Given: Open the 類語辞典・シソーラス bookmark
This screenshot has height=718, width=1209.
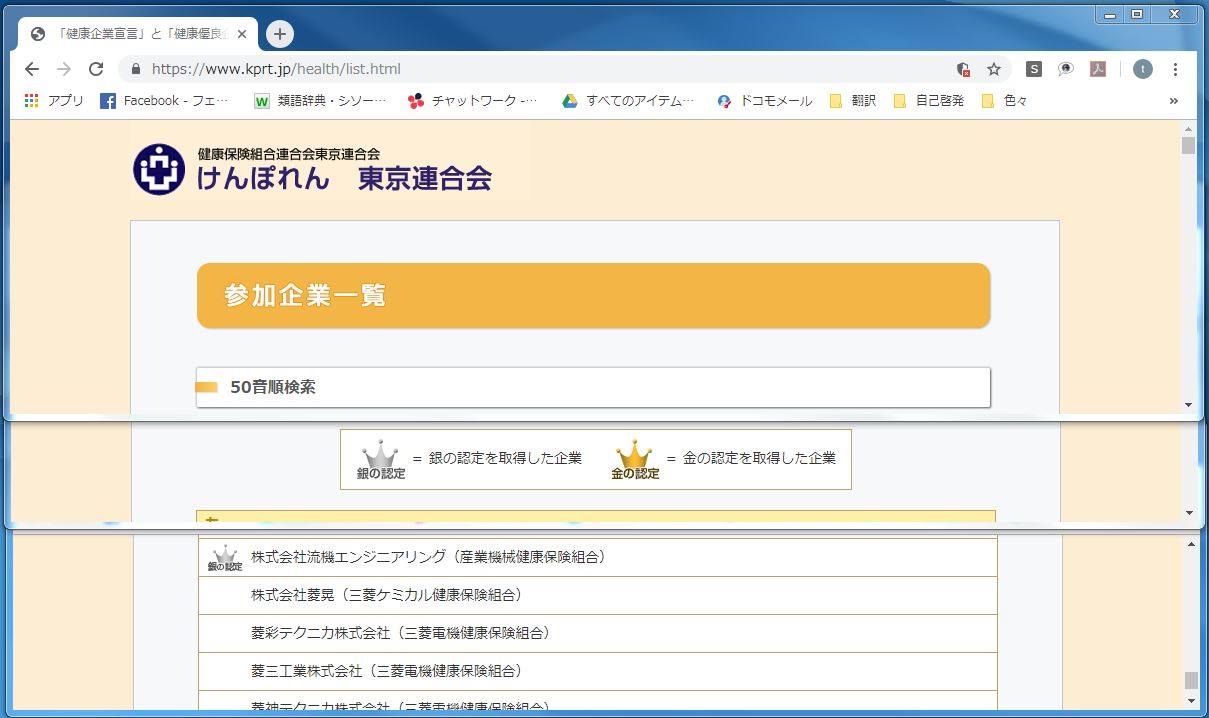Looking at the screenshot, I should click(x=318, y=101).
